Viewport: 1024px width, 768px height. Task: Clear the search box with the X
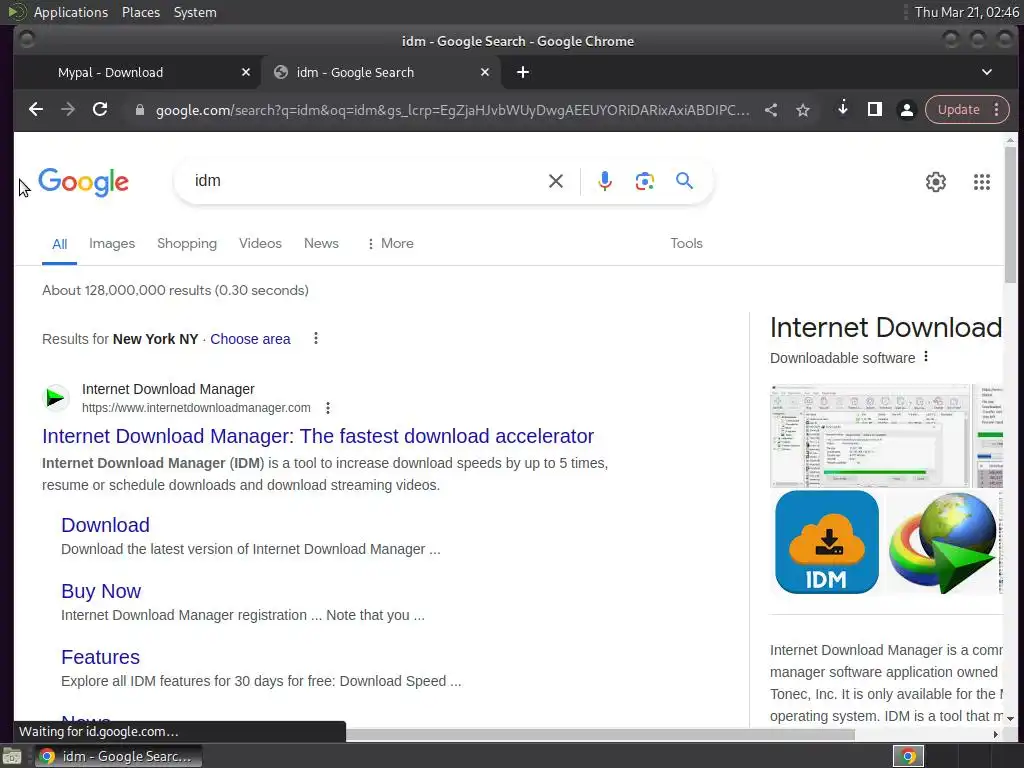pos(556,181)
